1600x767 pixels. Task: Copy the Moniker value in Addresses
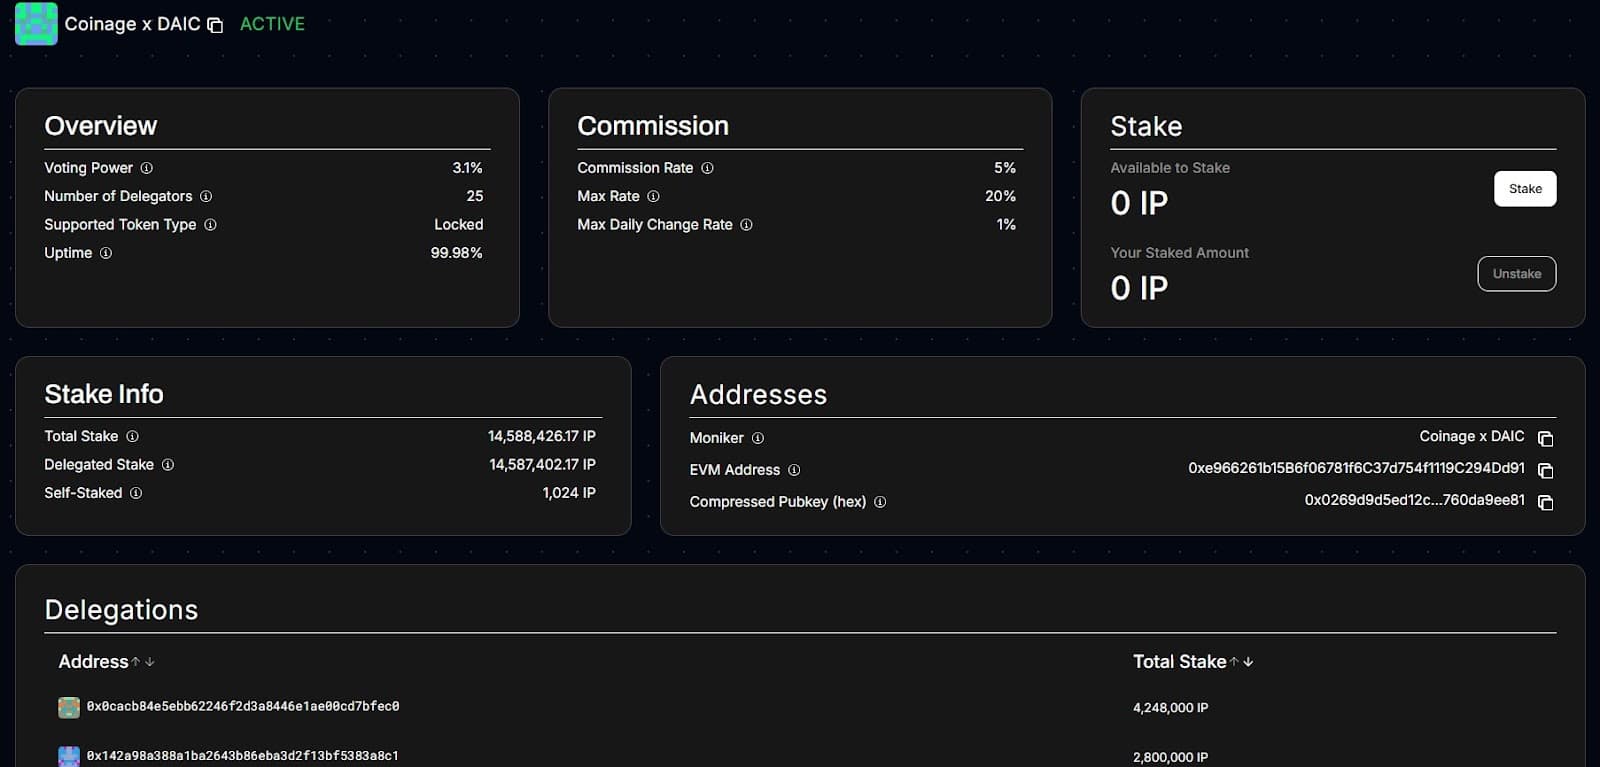pyautogui.click(x=1545, y=438)
